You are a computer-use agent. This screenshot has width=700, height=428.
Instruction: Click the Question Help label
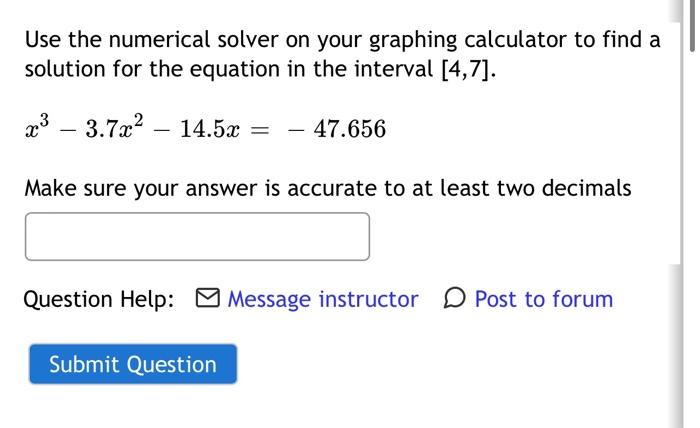click(99, 299)
